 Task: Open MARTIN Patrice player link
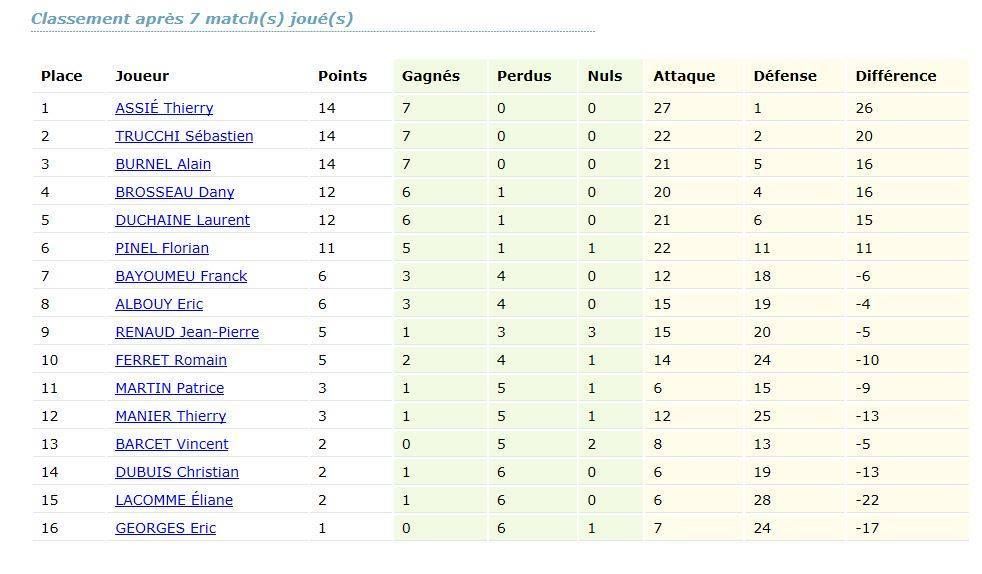[x=169, y=388]
